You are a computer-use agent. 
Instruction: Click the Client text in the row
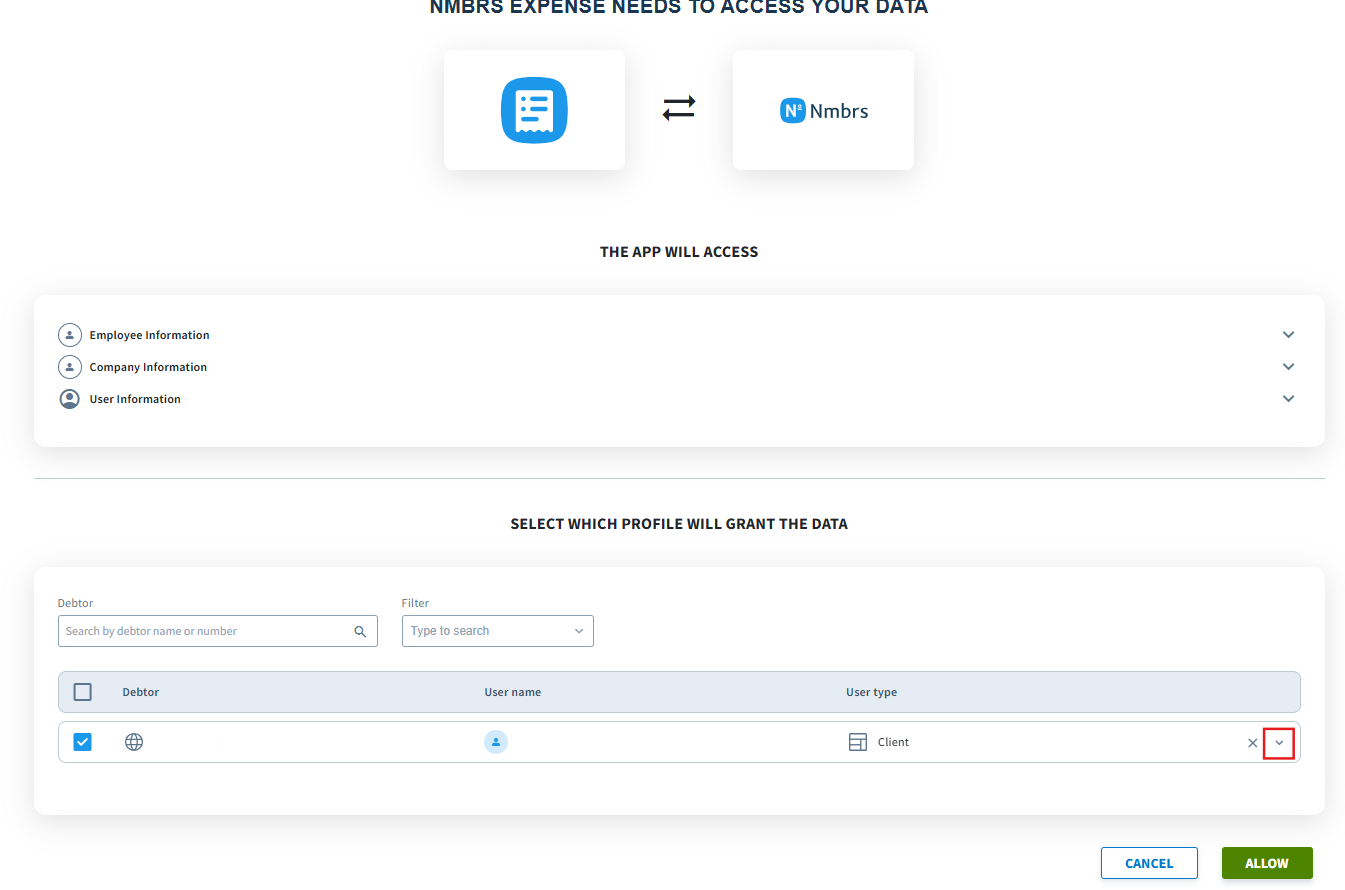coord(893,742)
